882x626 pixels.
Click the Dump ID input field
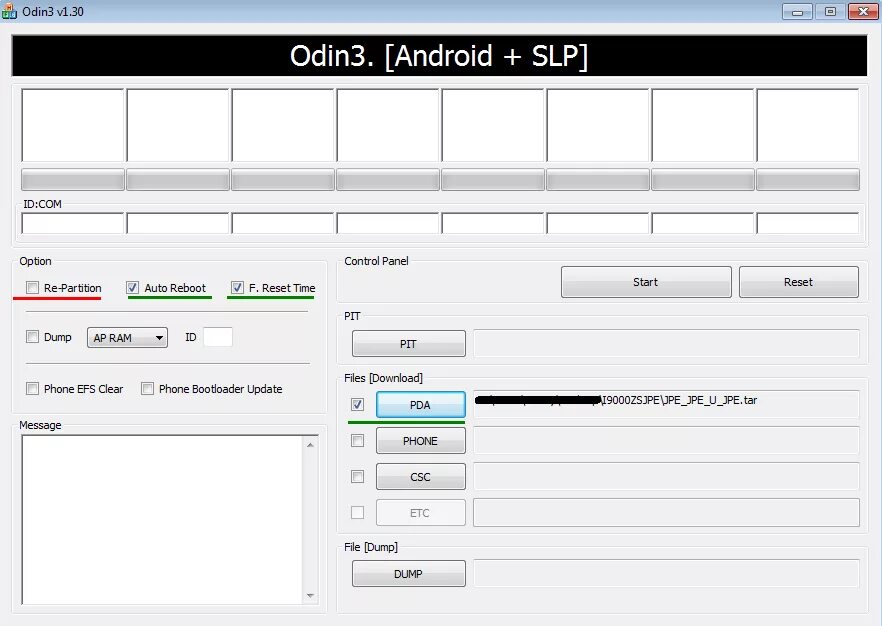[218, 337]
